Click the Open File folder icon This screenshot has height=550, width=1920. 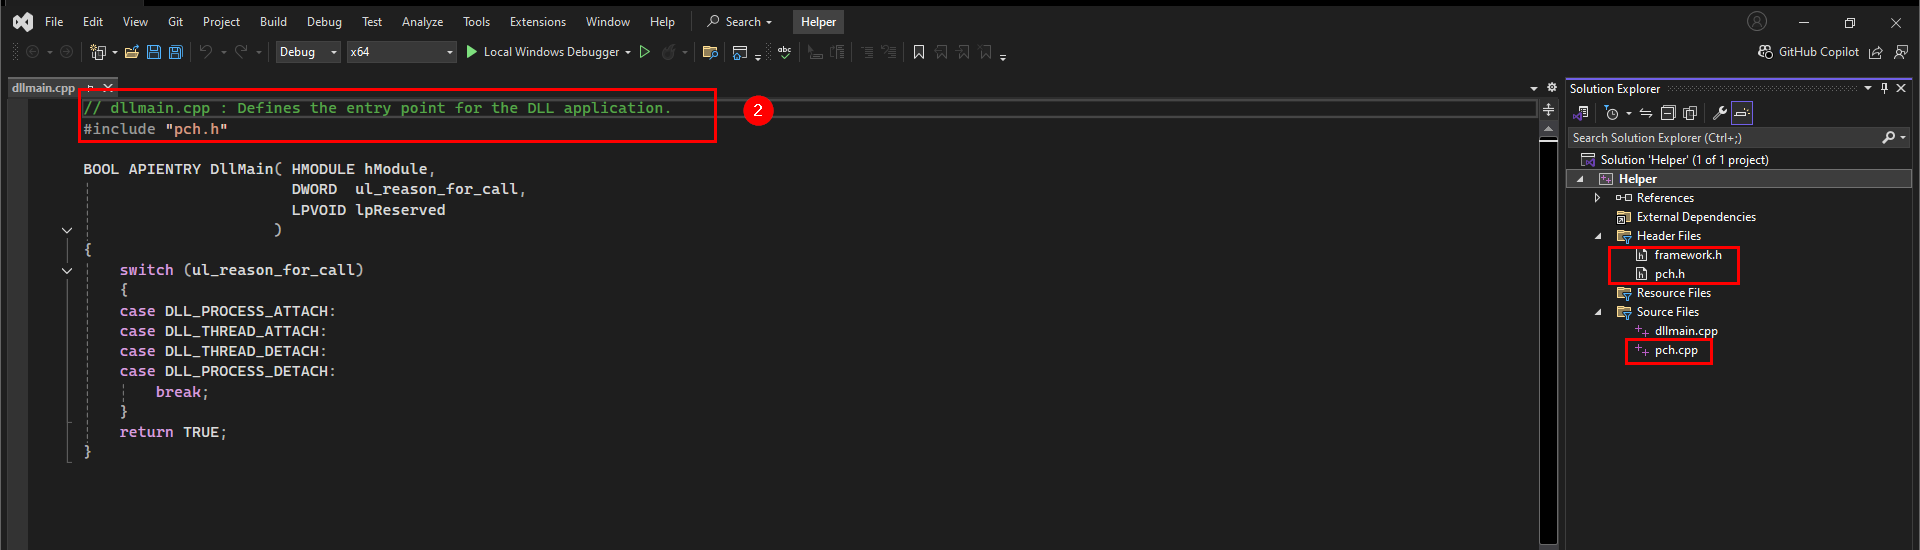pyautogui.click(x=131, y=52)
